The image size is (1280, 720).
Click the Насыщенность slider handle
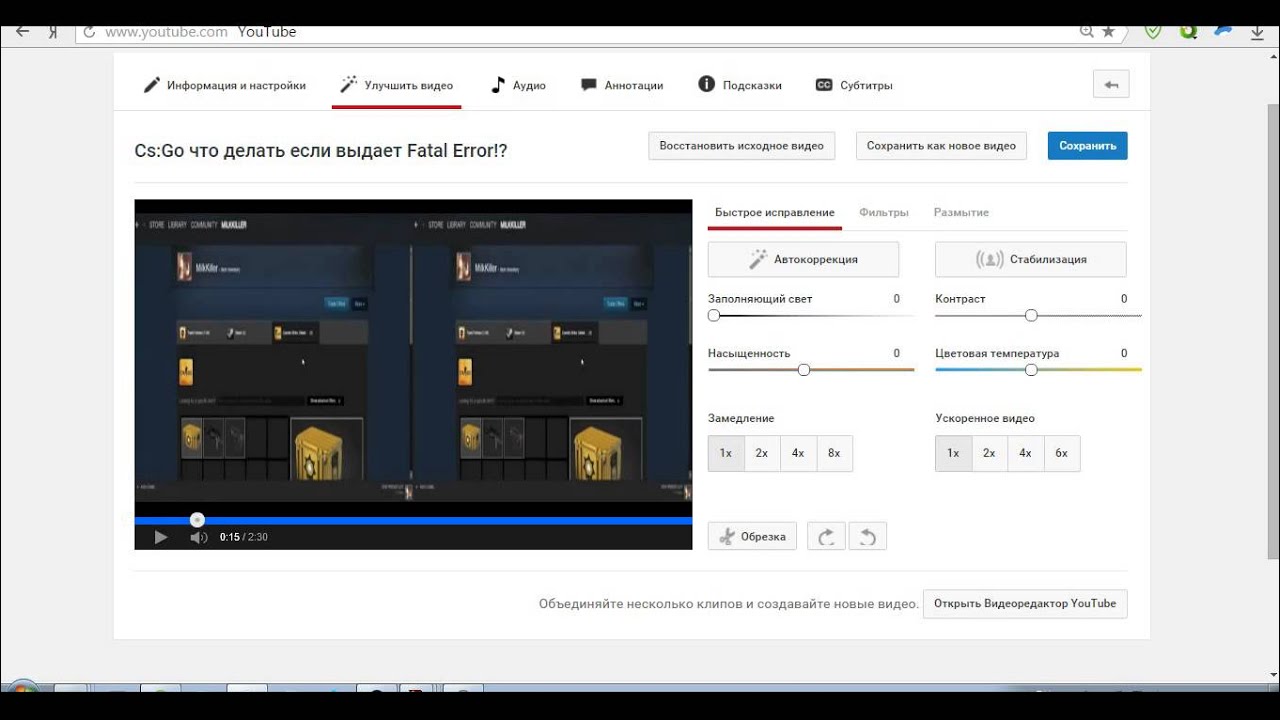804,369
